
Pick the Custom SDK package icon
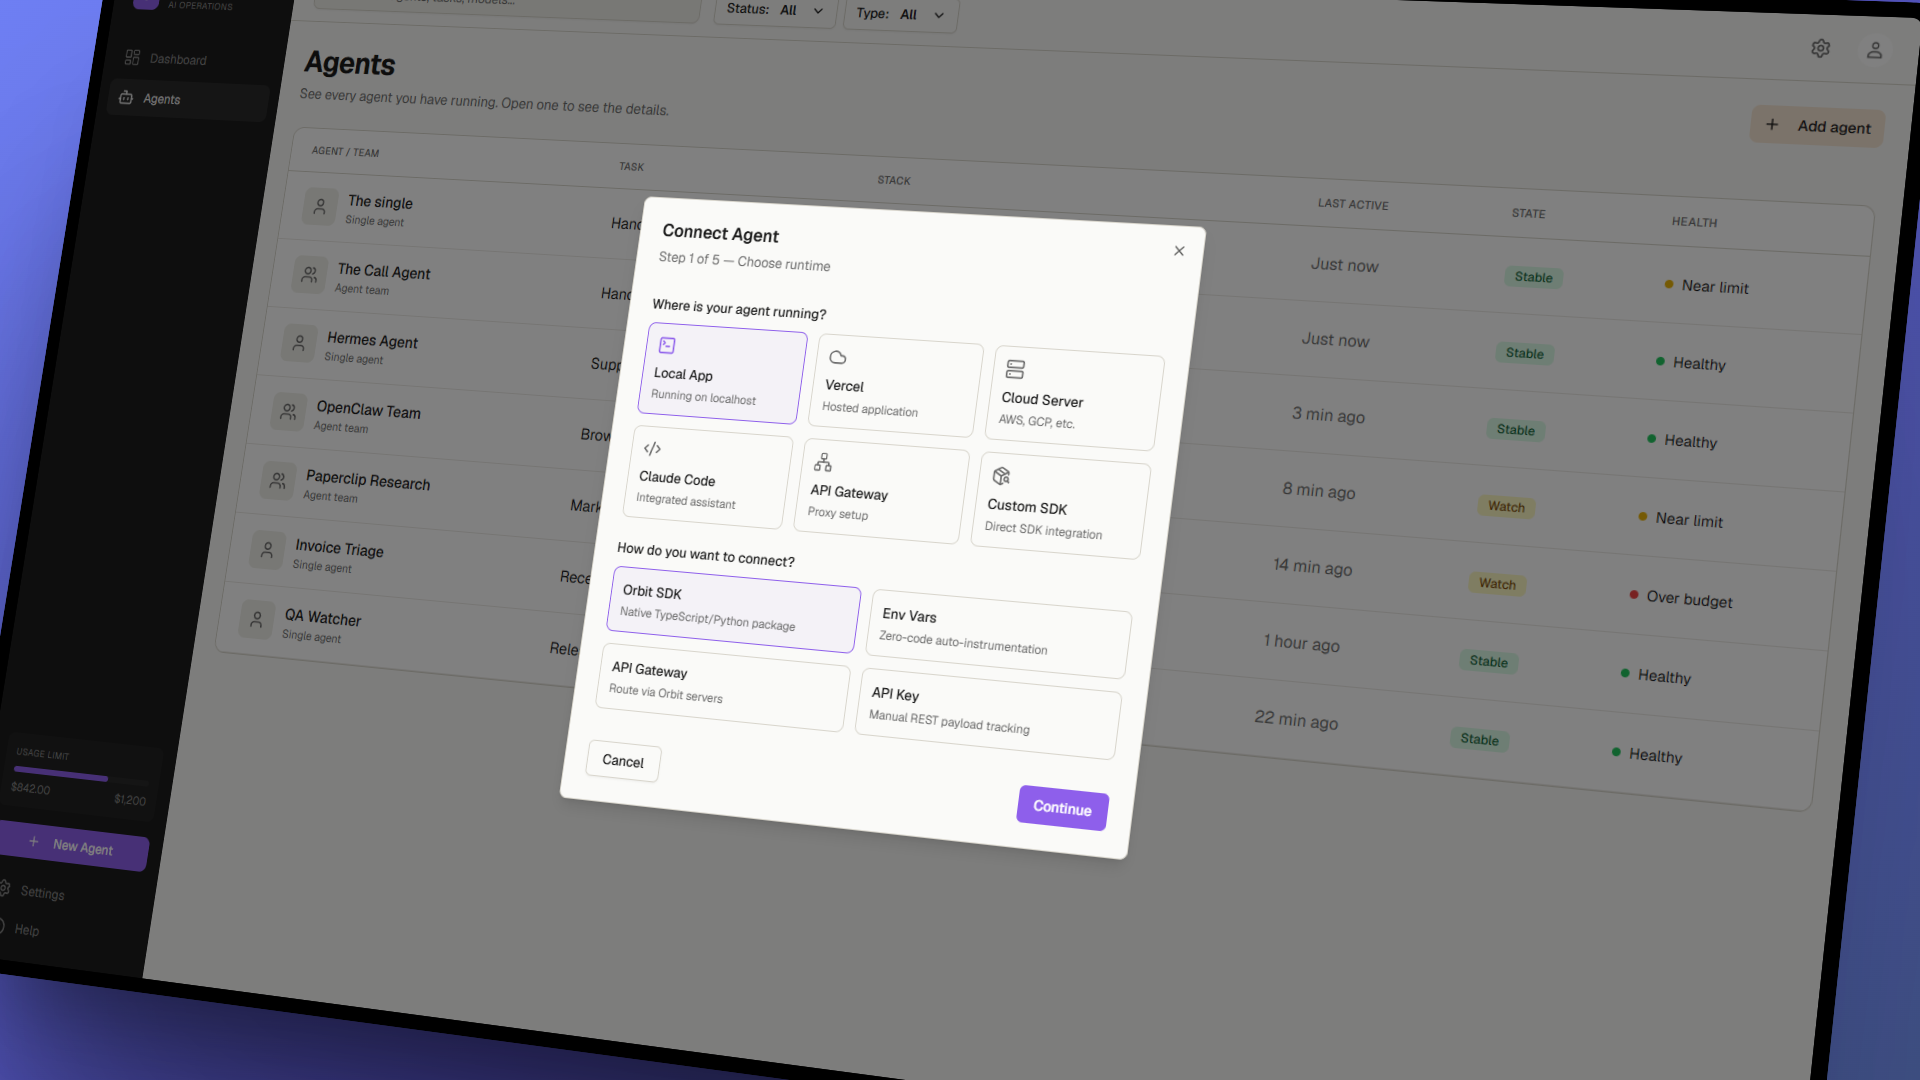[x=1001, y=476]
